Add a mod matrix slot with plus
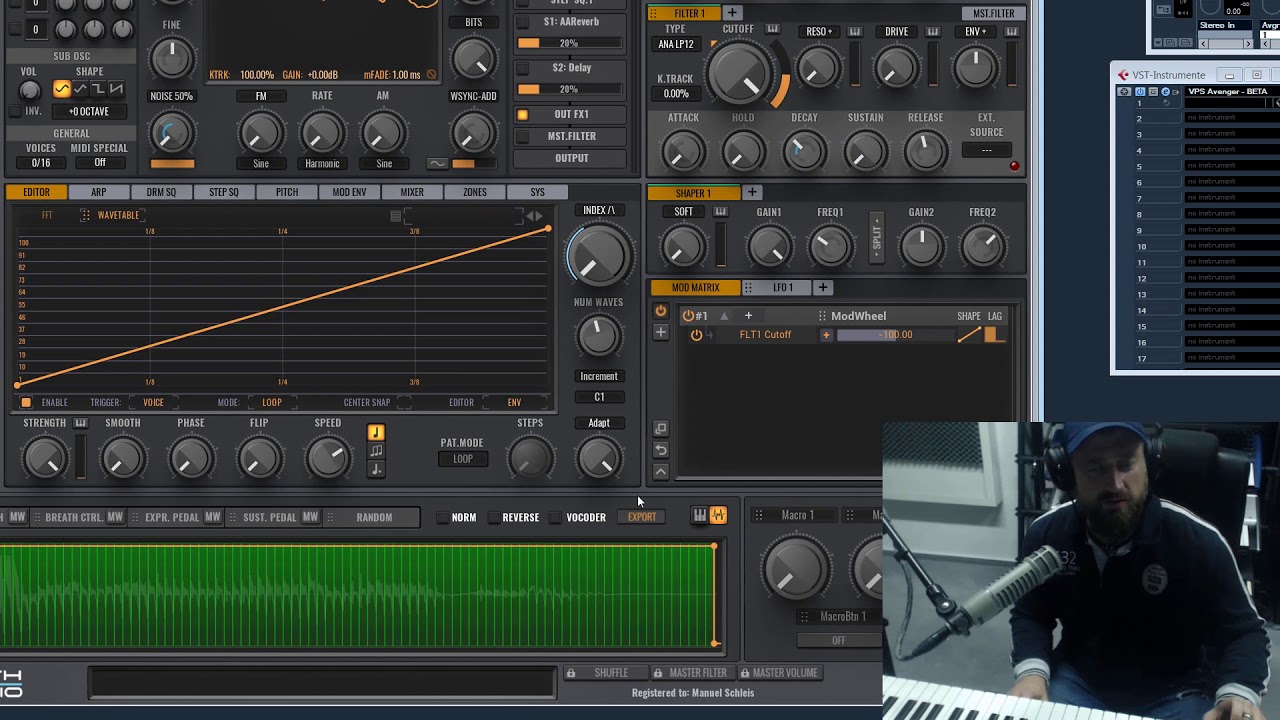This screenshot has width=1280, height=720. (x=661, y=333)
